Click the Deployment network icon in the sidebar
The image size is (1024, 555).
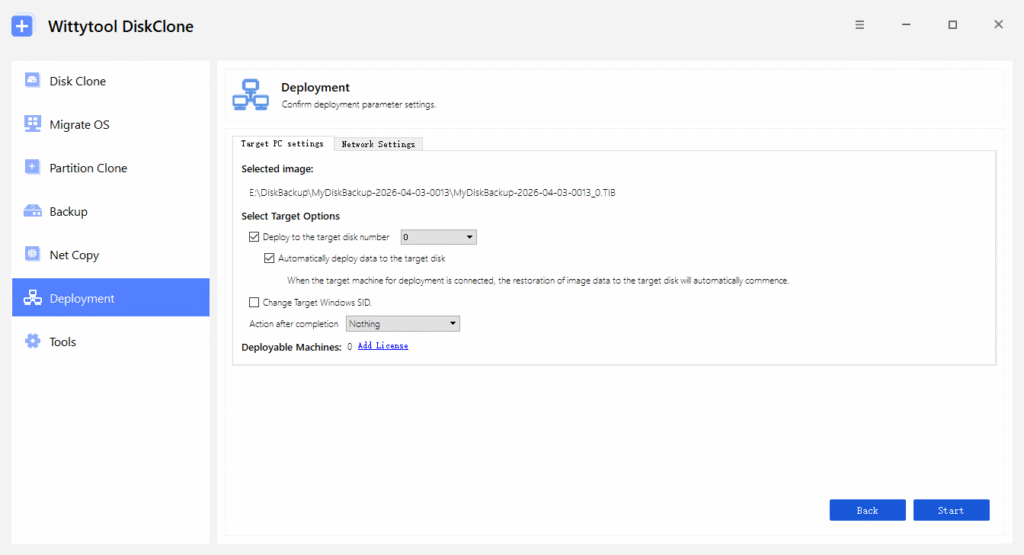pos(32,298)
